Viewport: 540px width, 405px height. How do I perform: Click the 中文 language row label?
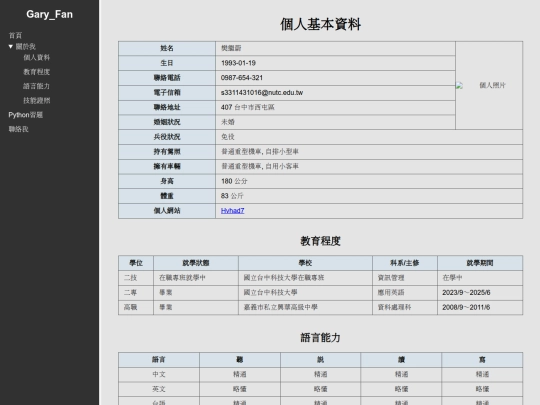point(159,374)
